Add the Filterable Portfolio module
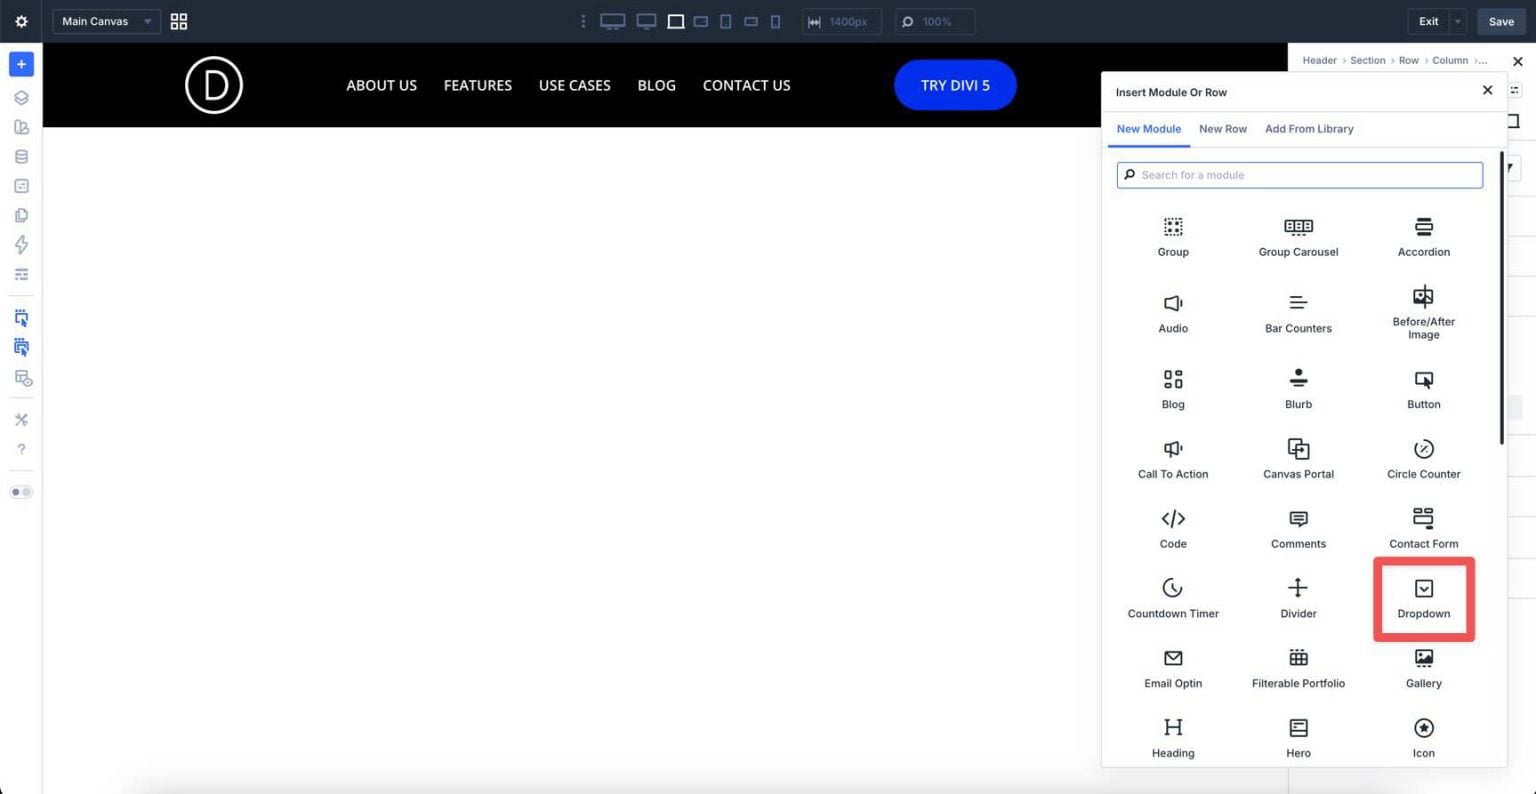Screen dimensions: 1536x794 [1298, 669]
